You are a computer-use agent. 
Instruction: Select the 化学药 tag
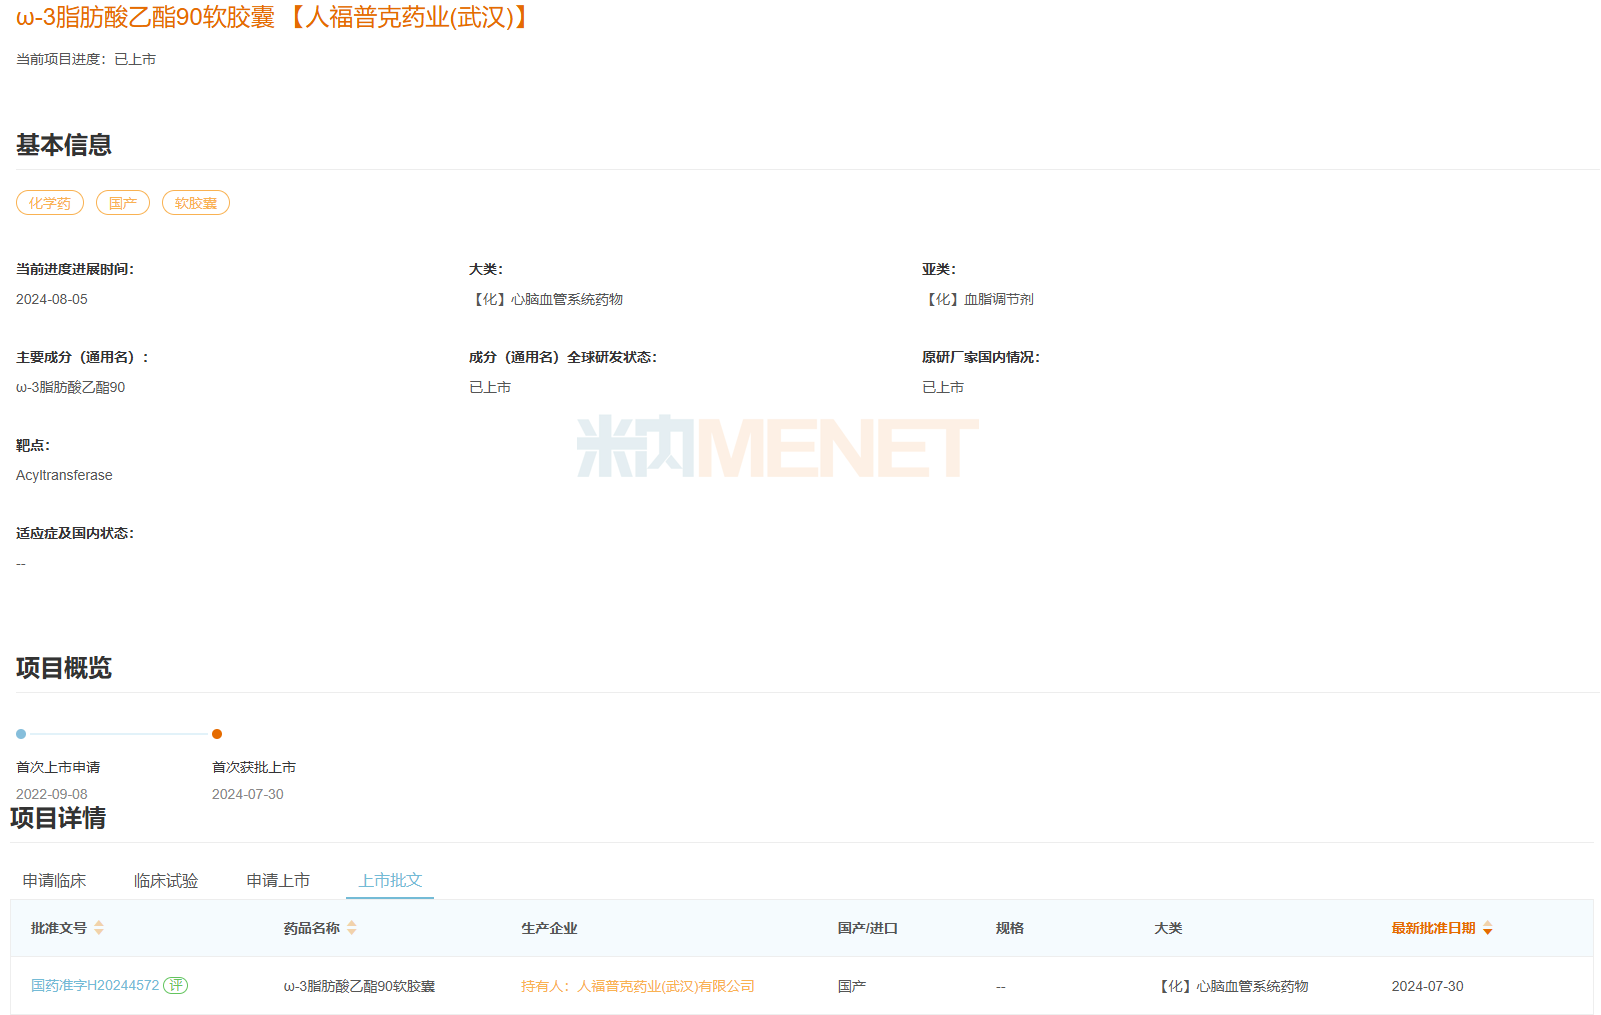click(x=50, y=203)
